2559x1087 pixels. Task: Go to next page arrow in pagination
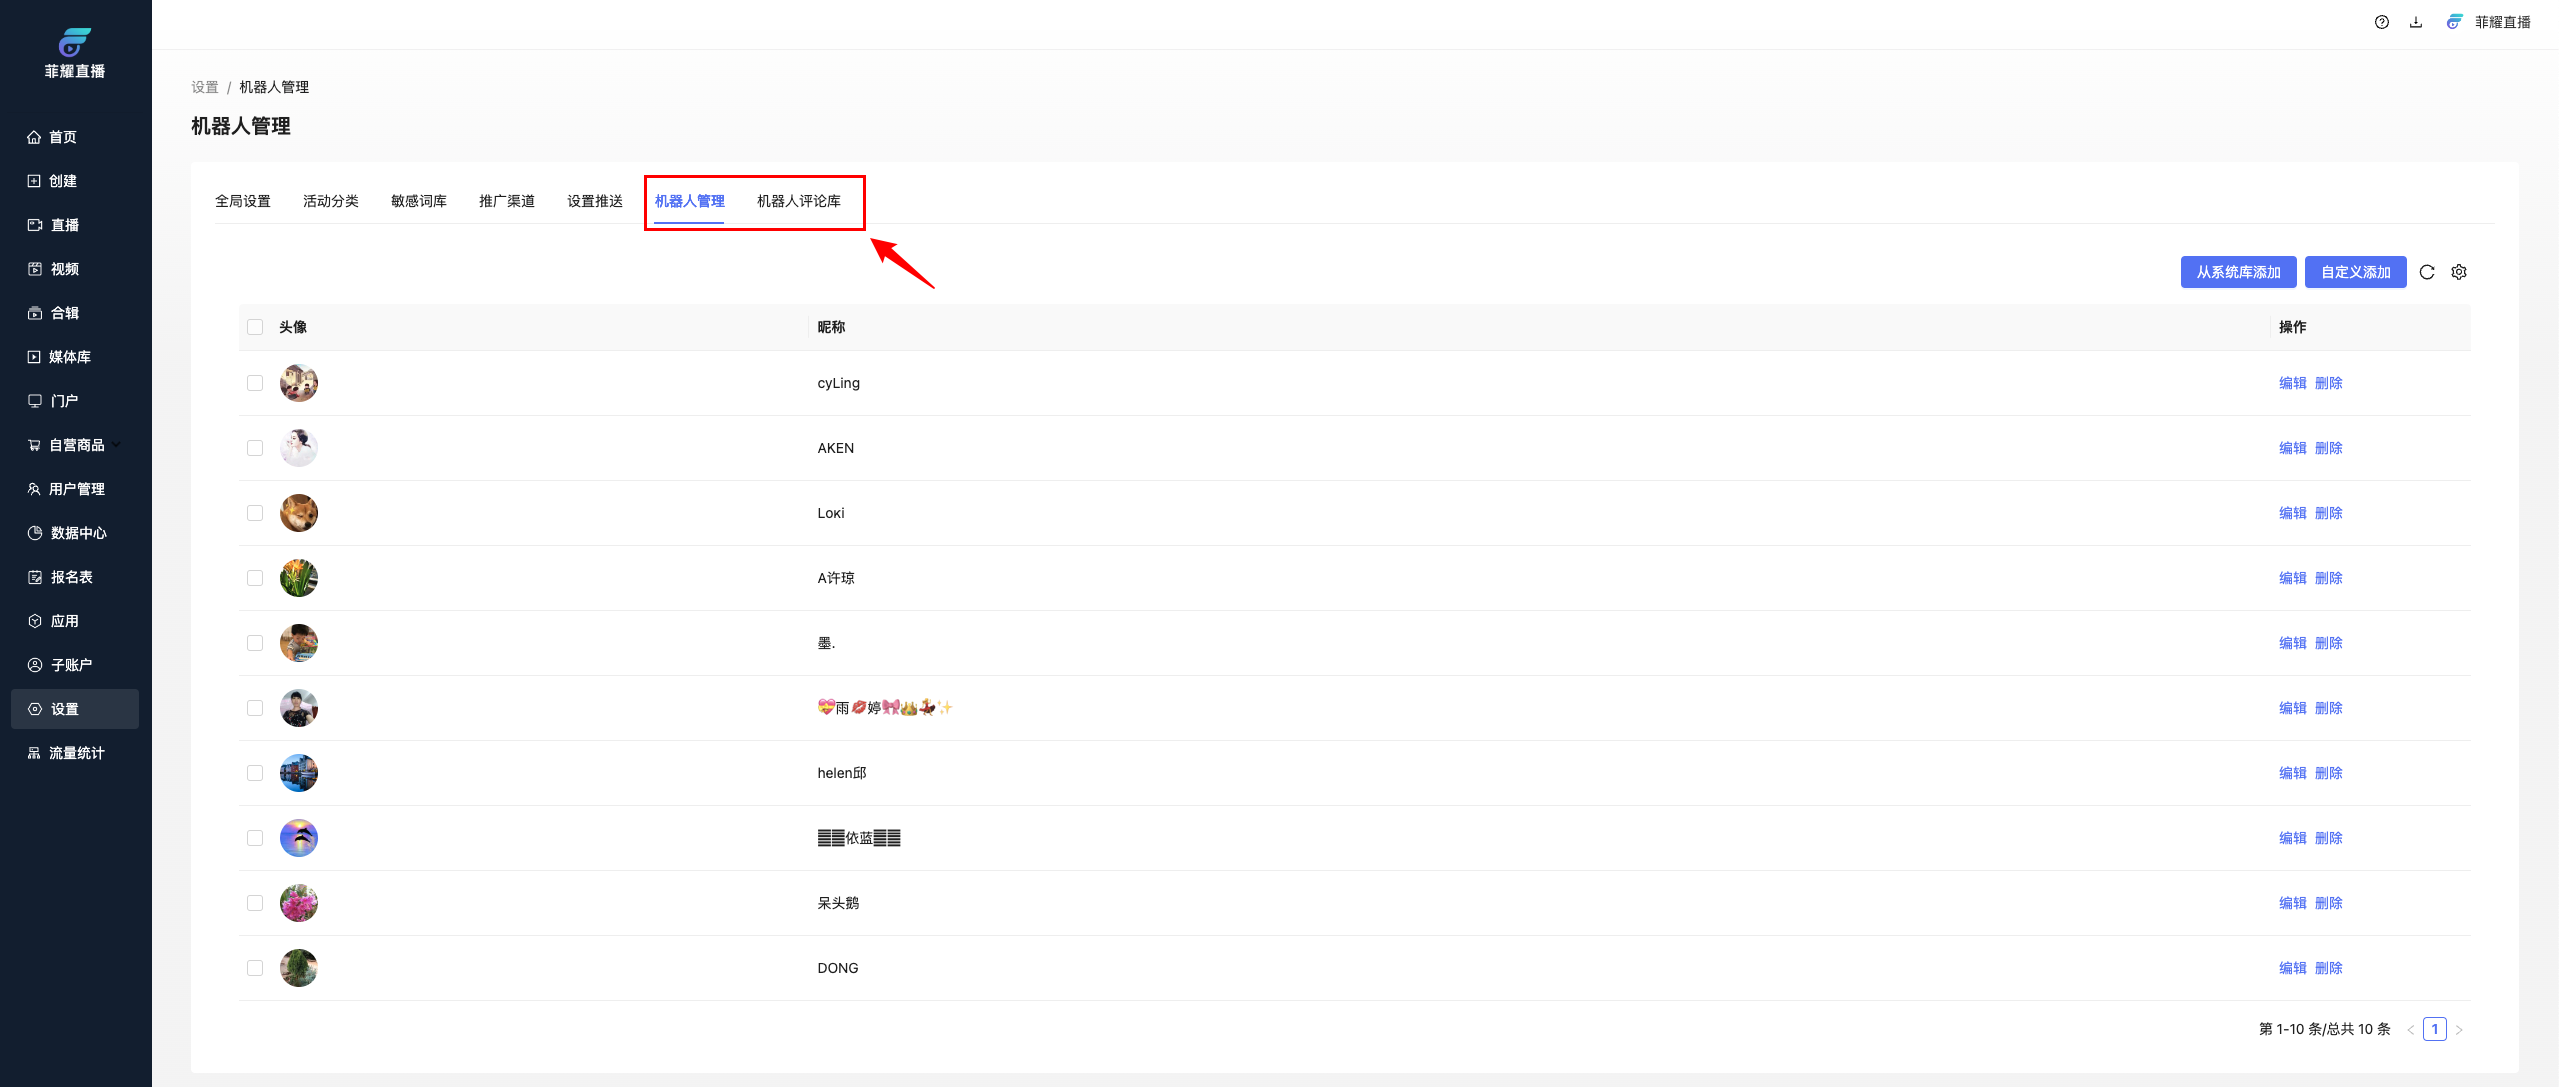pyautogui.click(x=2459, y=1030)
